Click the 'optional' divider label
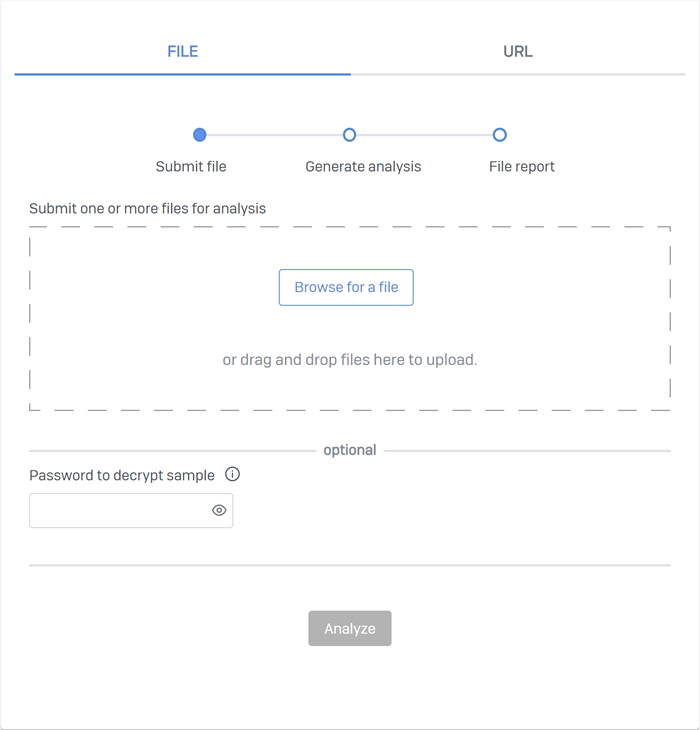700x730 pixels. [x=349, y=450]
